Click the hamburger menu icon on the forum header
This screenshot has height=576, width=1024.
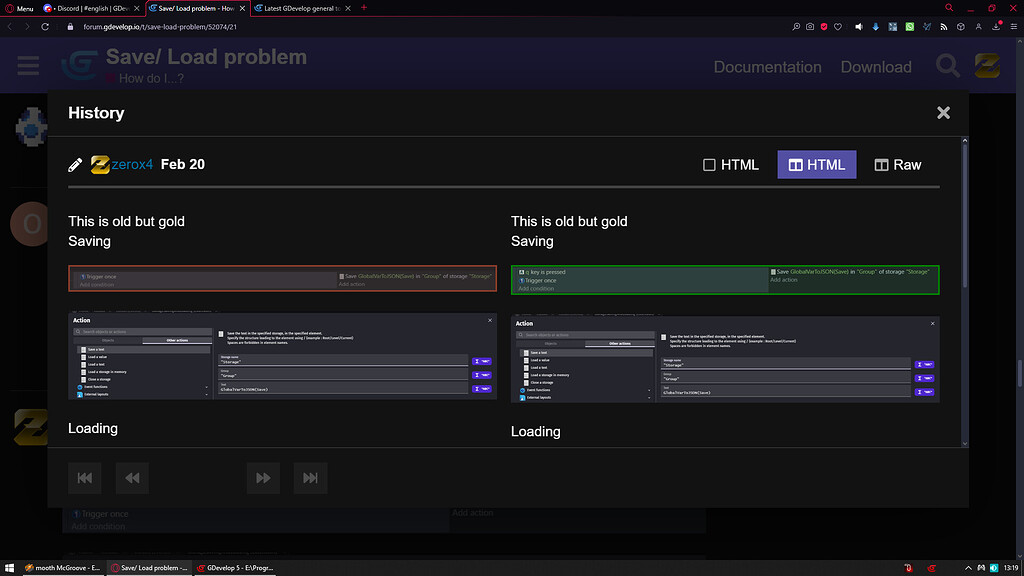click(27, 66)
